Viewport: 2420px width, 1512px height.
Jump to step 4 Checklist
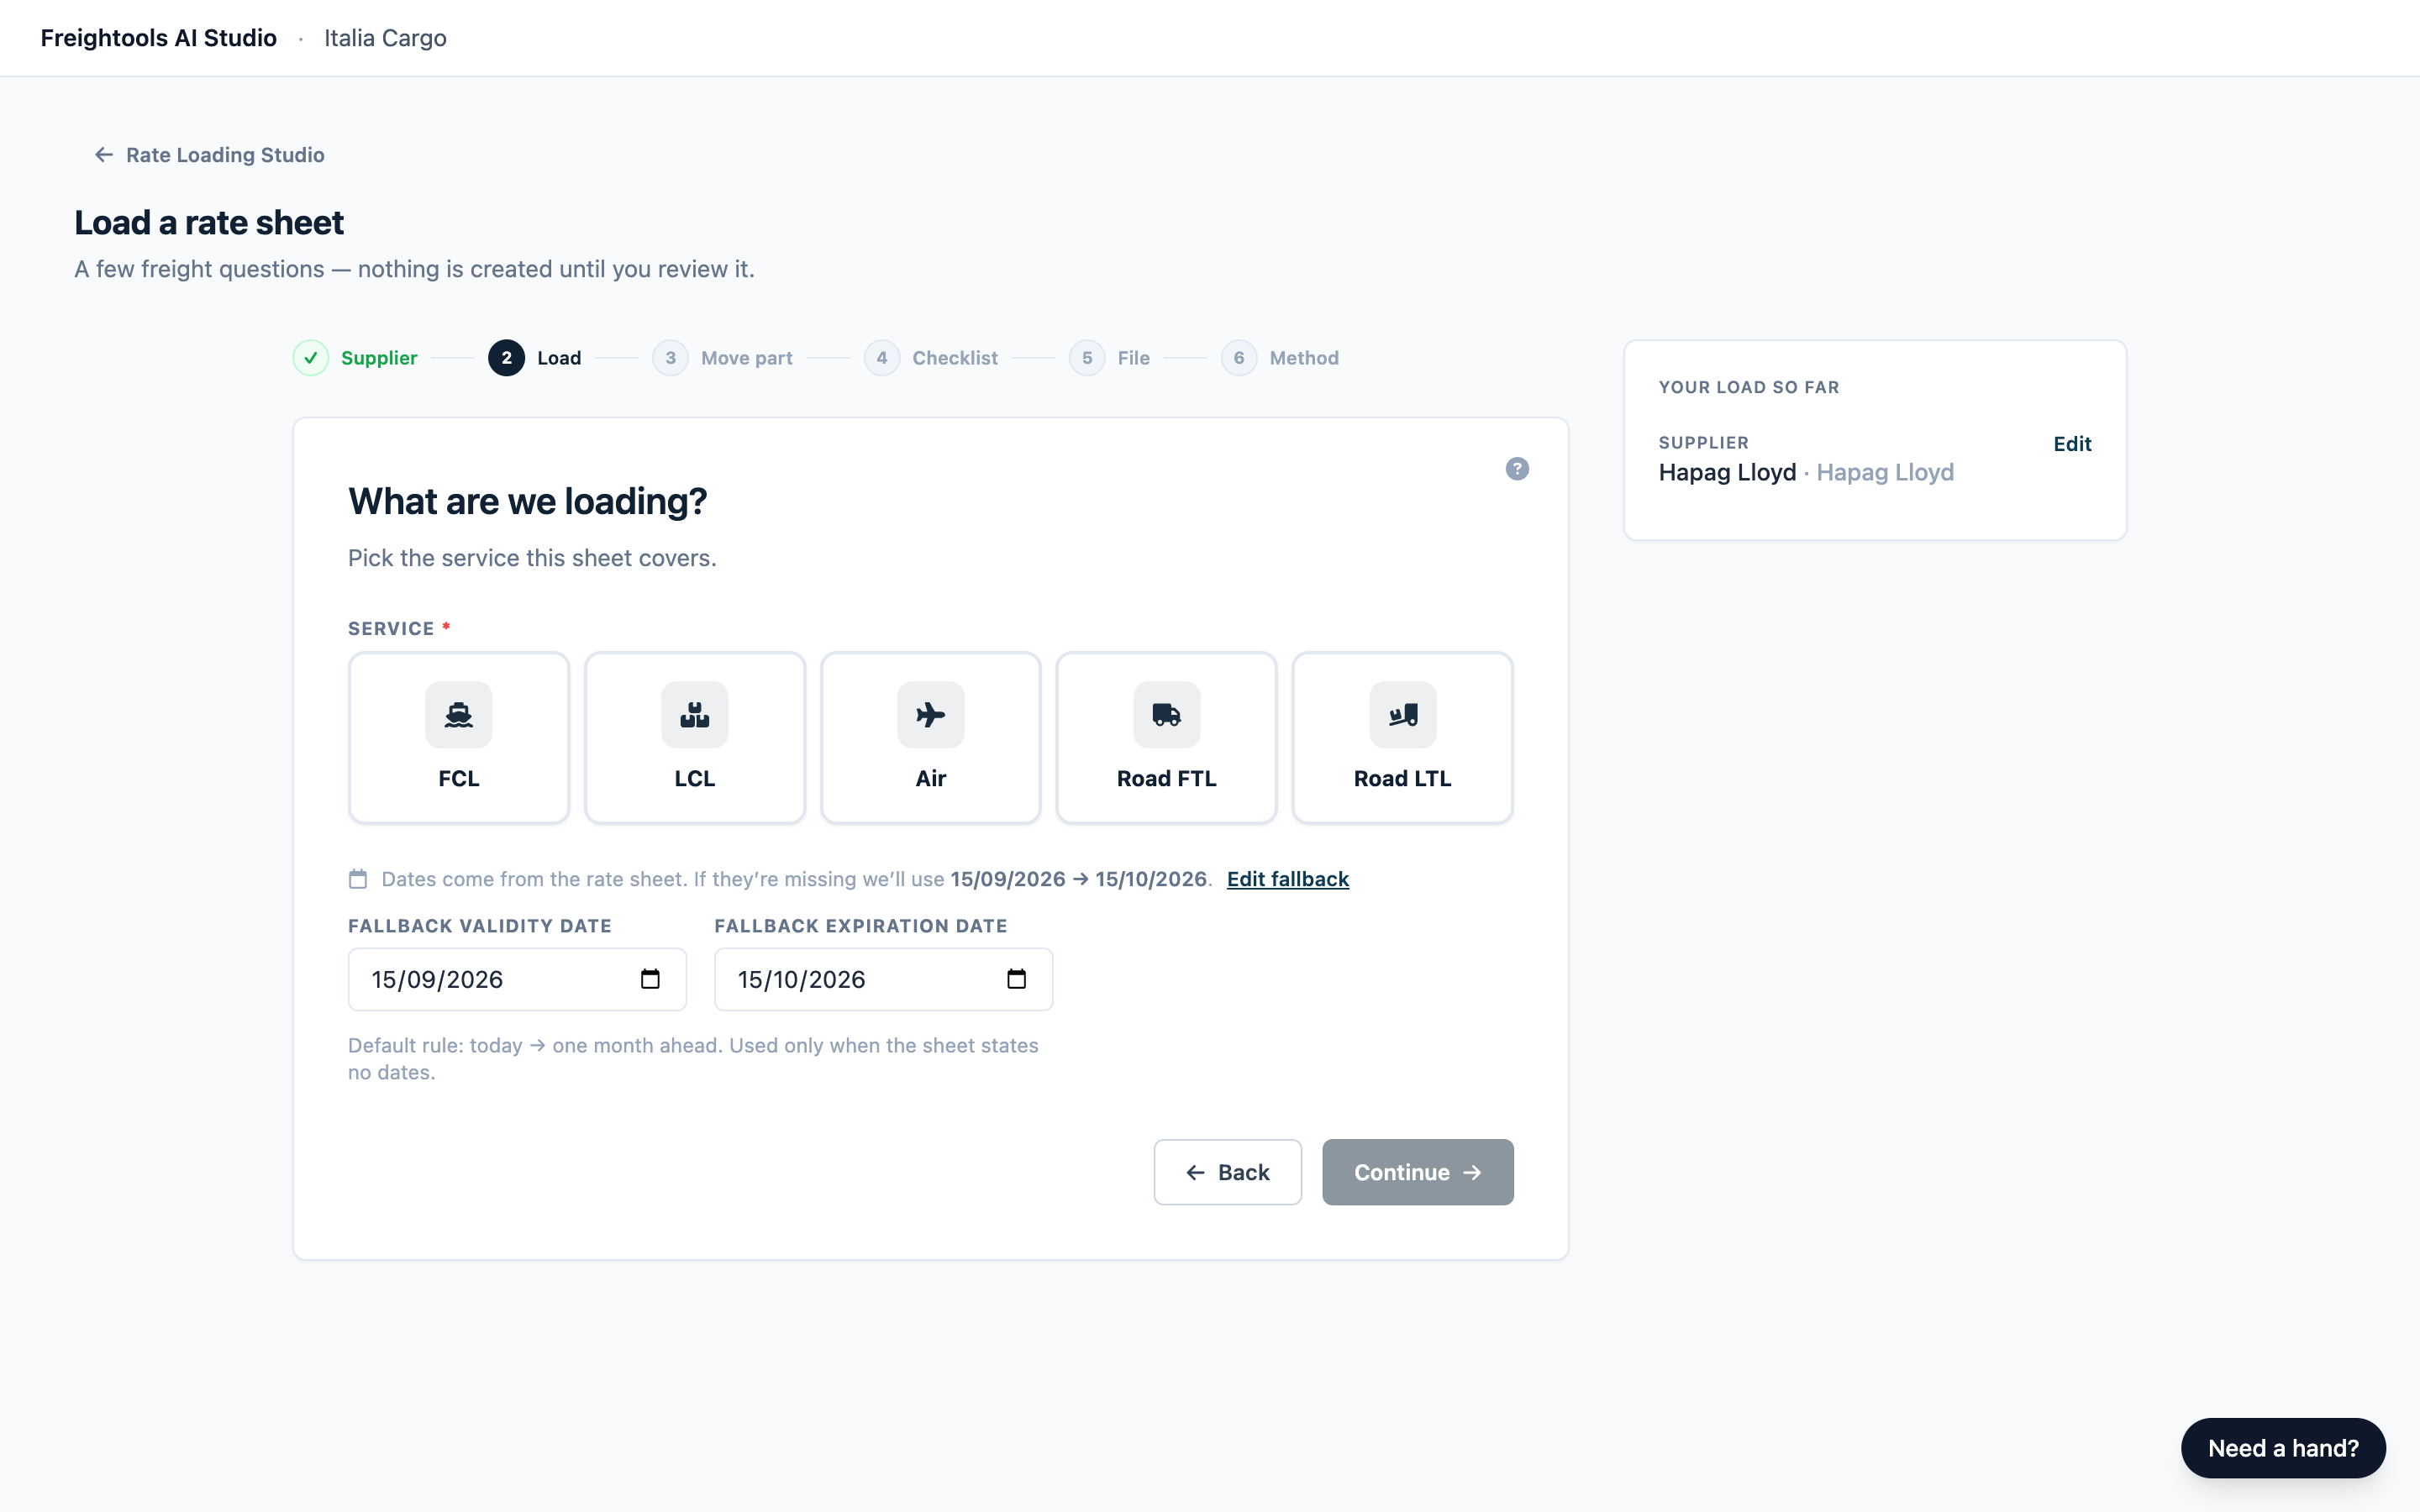(931, 358)
